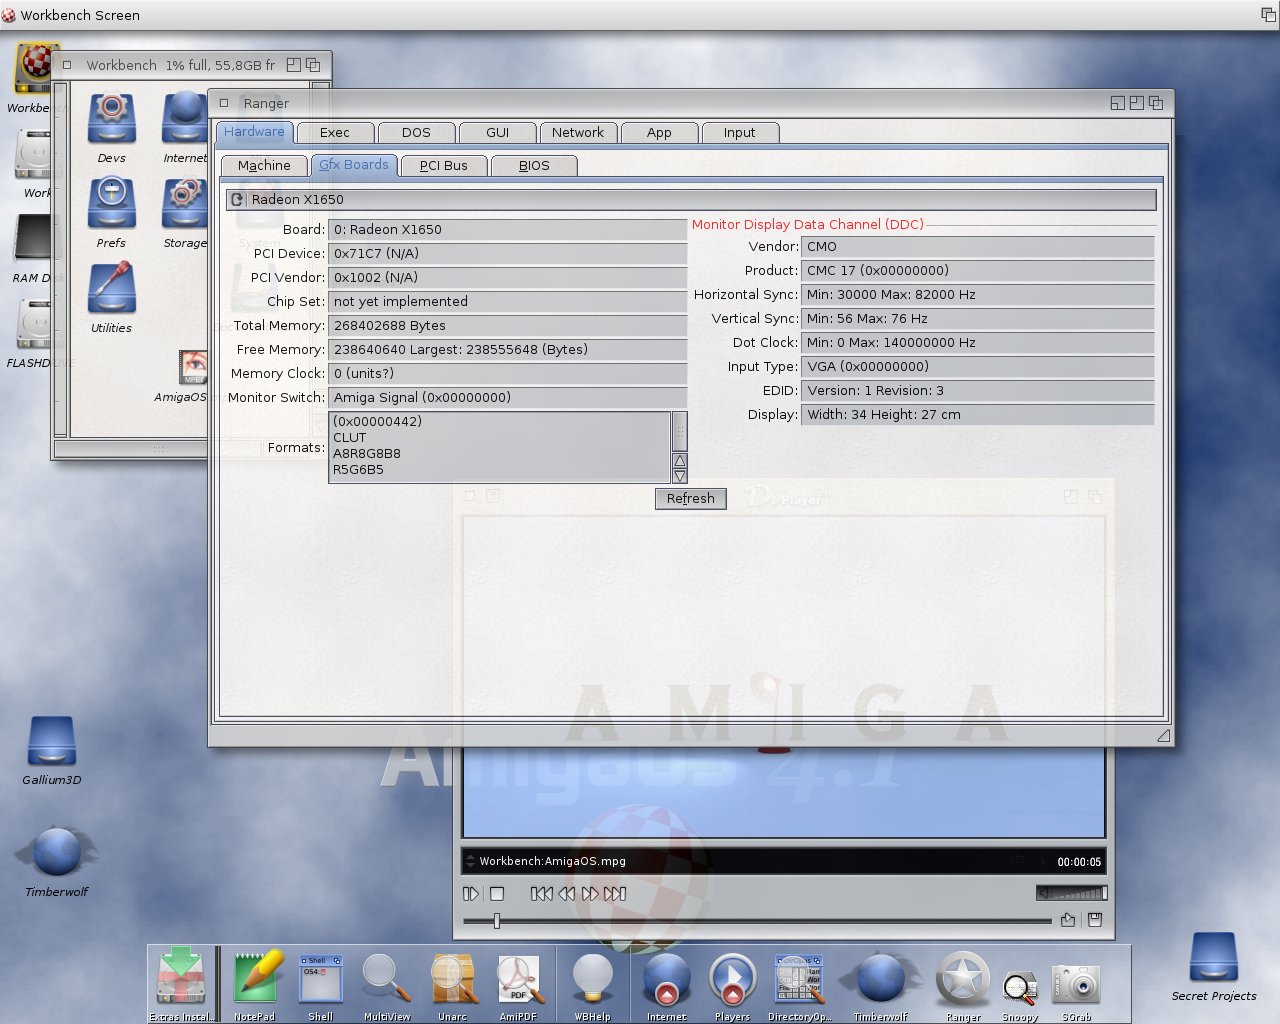Click the Ranger window iconify gadget
Image resolution: width=1280 pixels, height=1024 pixels.
point(1118,103)
